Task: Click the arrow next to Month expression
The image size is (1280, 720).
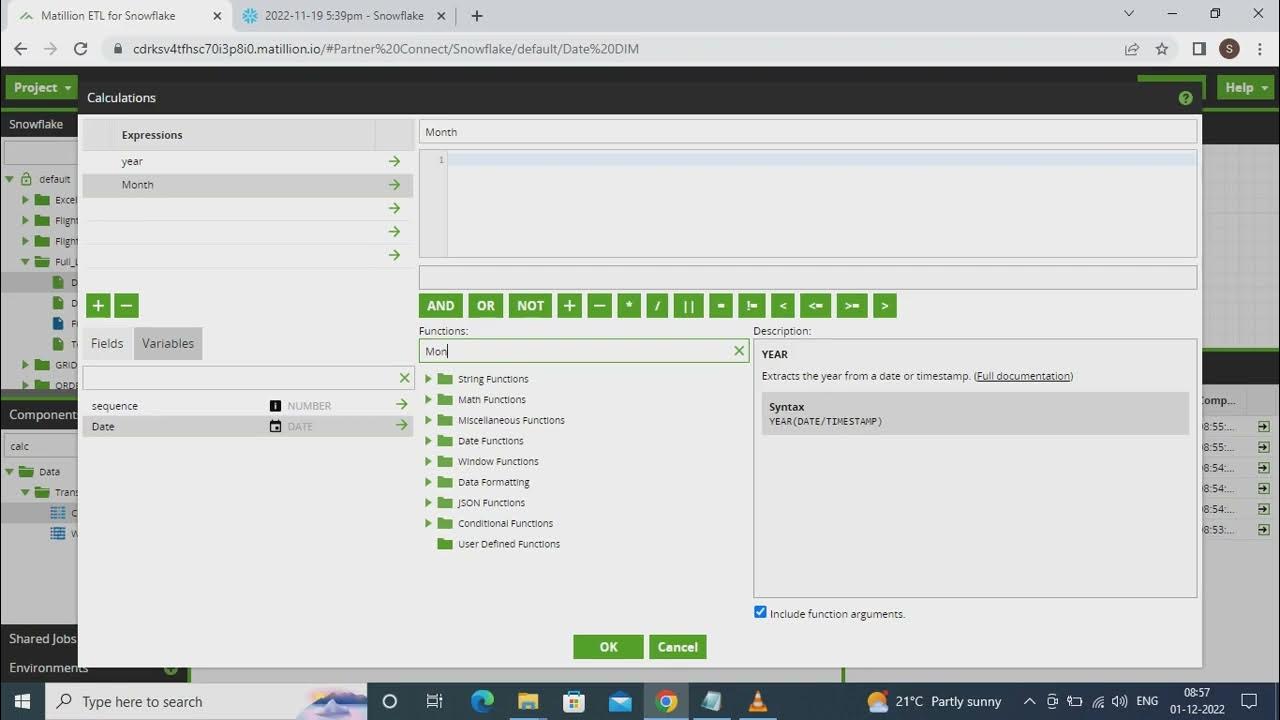Action: pyautogui.click(x=394, y=185)
